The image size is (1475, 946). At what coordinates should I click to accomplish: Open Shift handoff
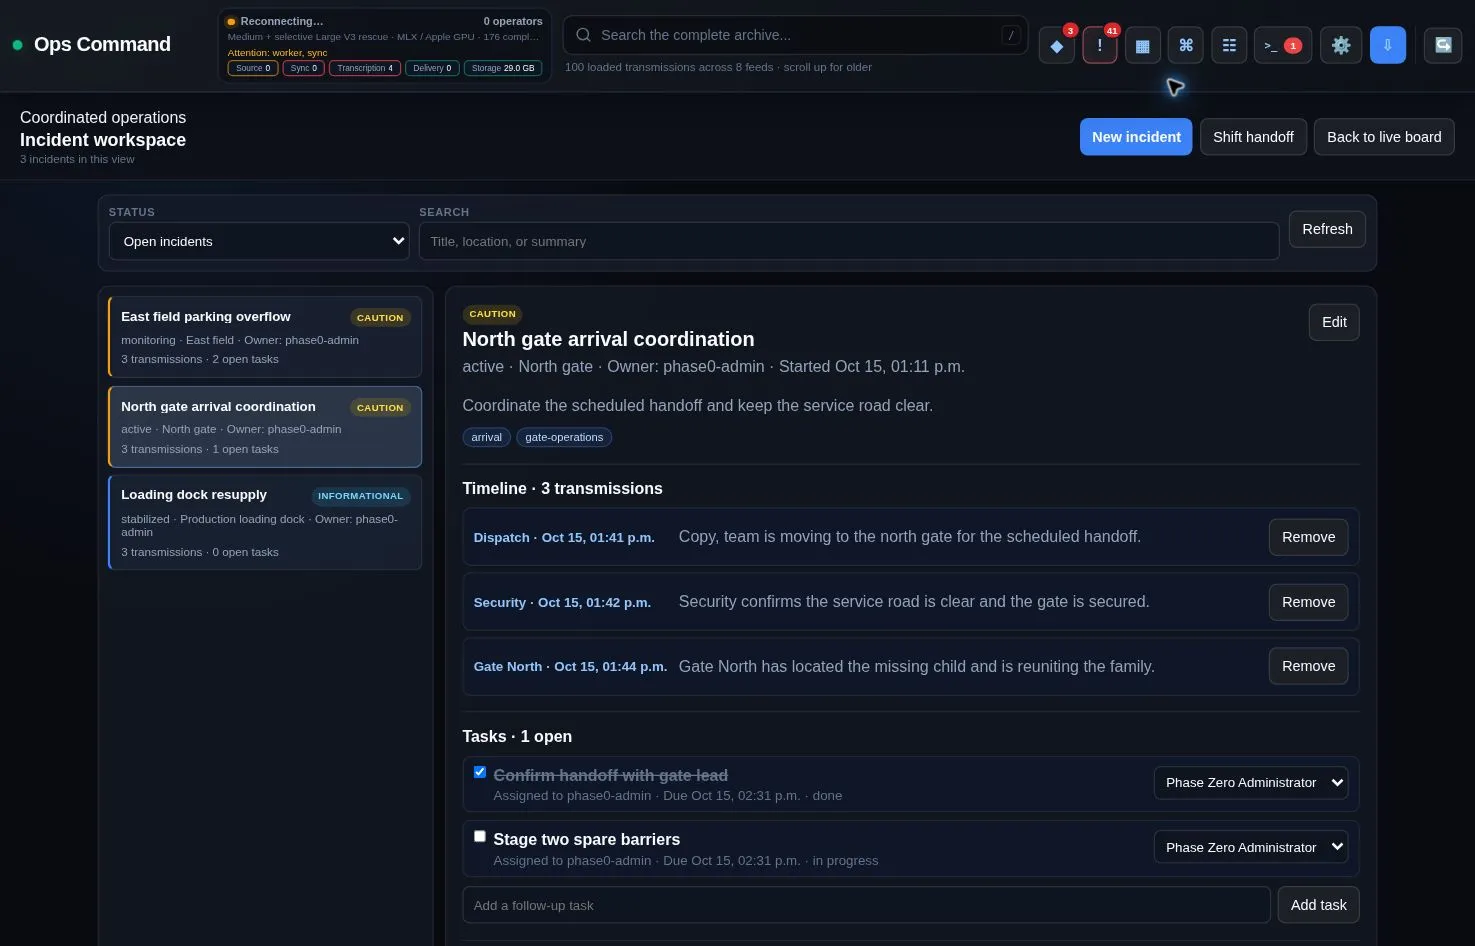[x=1253, y=137]
